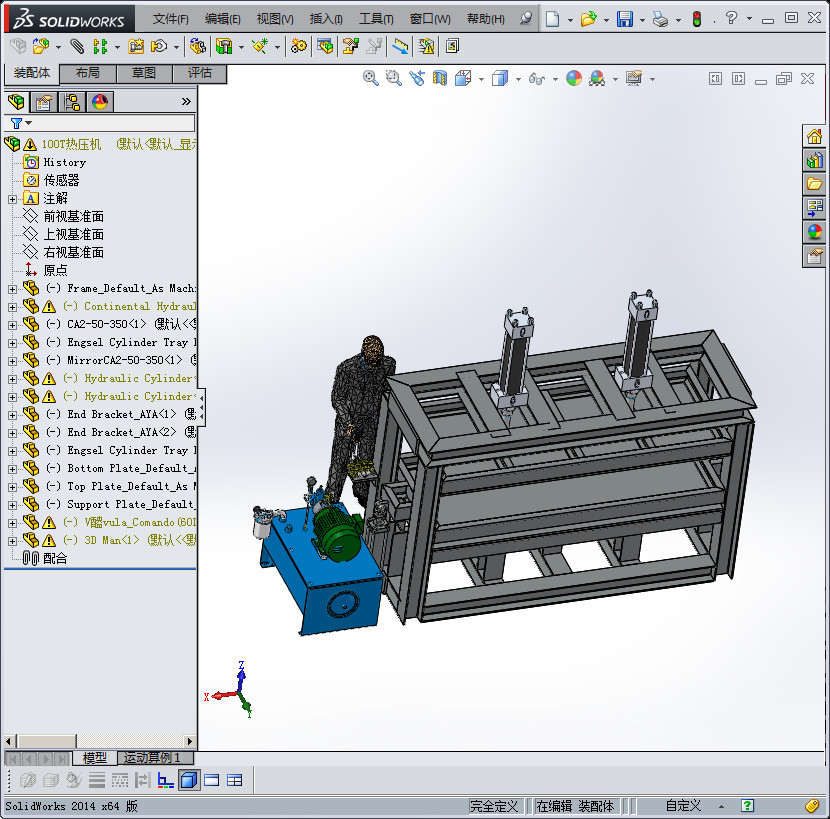Toggle the triad coordinate axis icon

click(x=166, y=780)
